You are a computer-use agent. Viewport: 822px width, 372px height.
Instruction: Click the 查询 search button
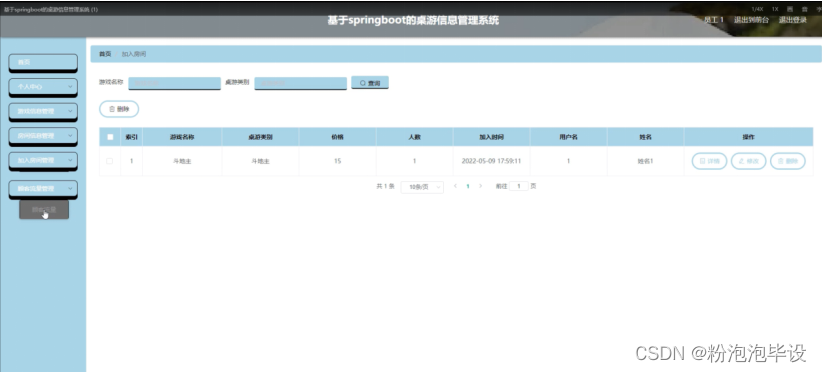(x=370, y=83)
